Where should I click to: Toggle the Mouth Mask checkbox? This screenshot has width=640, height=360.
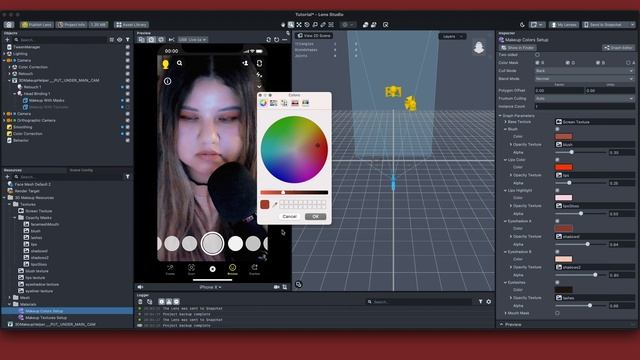point(557,313)
